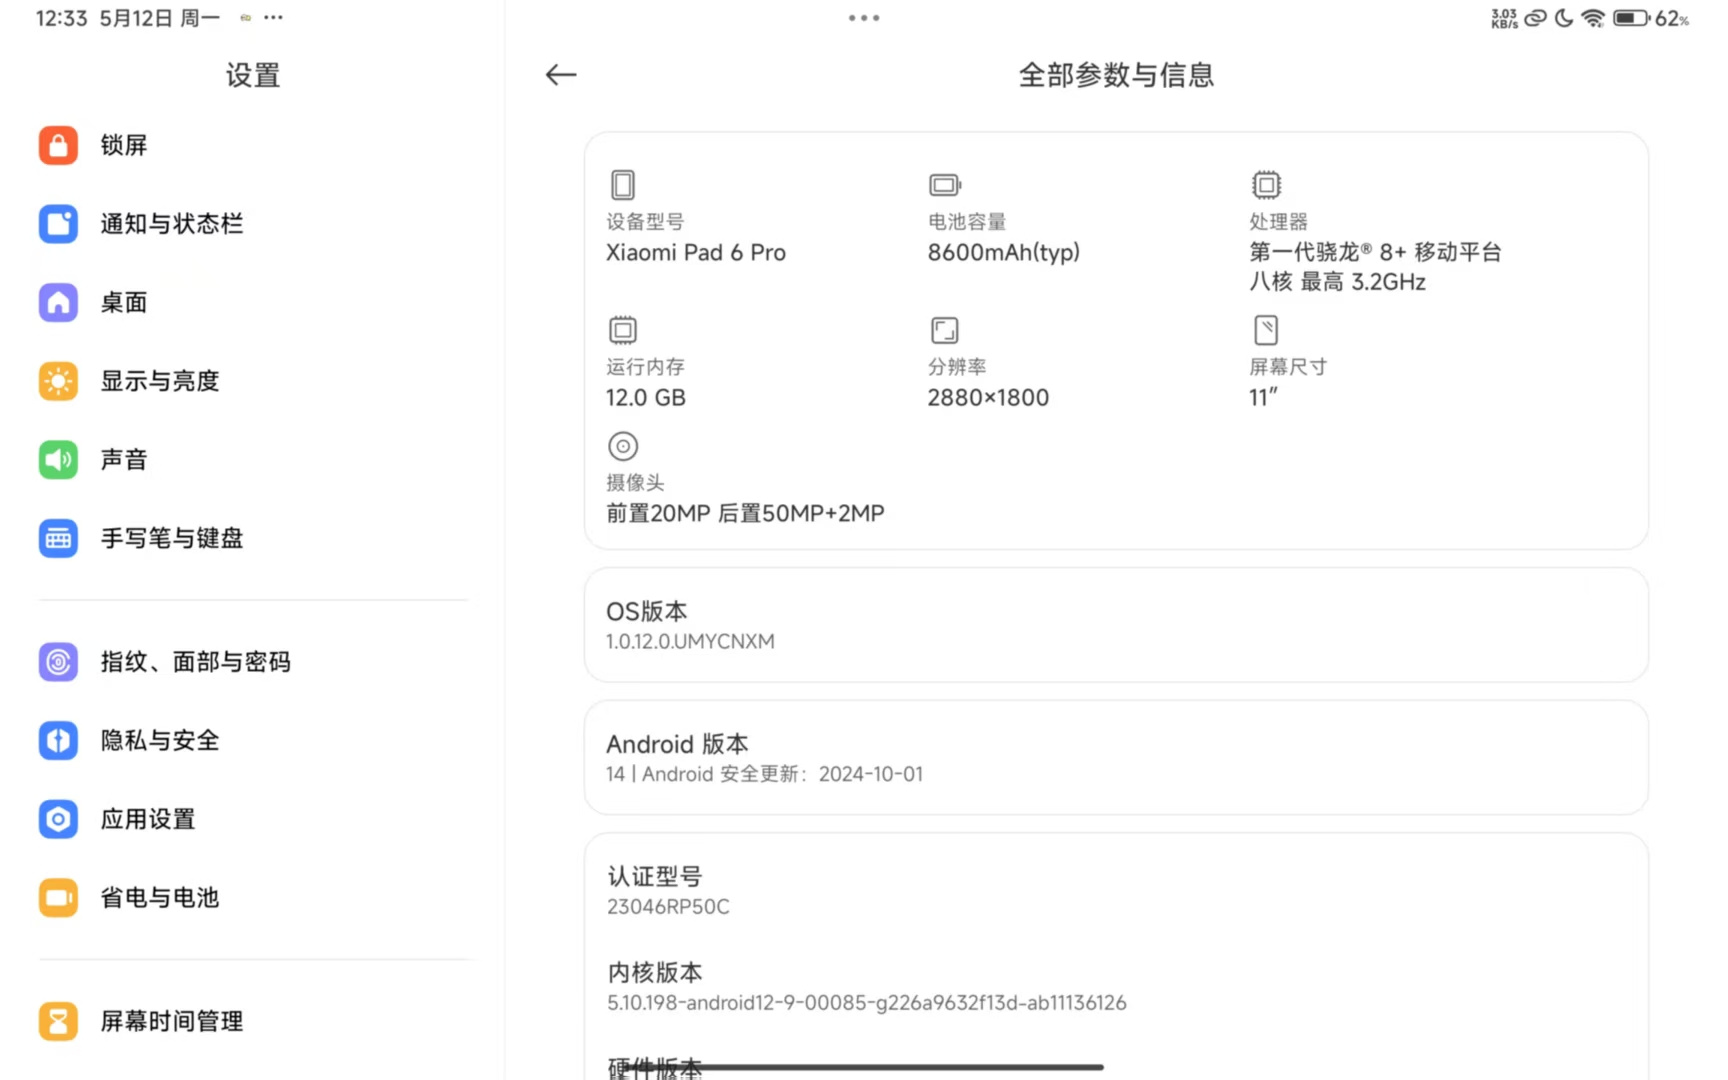1728x1080 pixels.
Task: Tap the do-not-disturb moon icon
Action: (x=1564, y=18)
